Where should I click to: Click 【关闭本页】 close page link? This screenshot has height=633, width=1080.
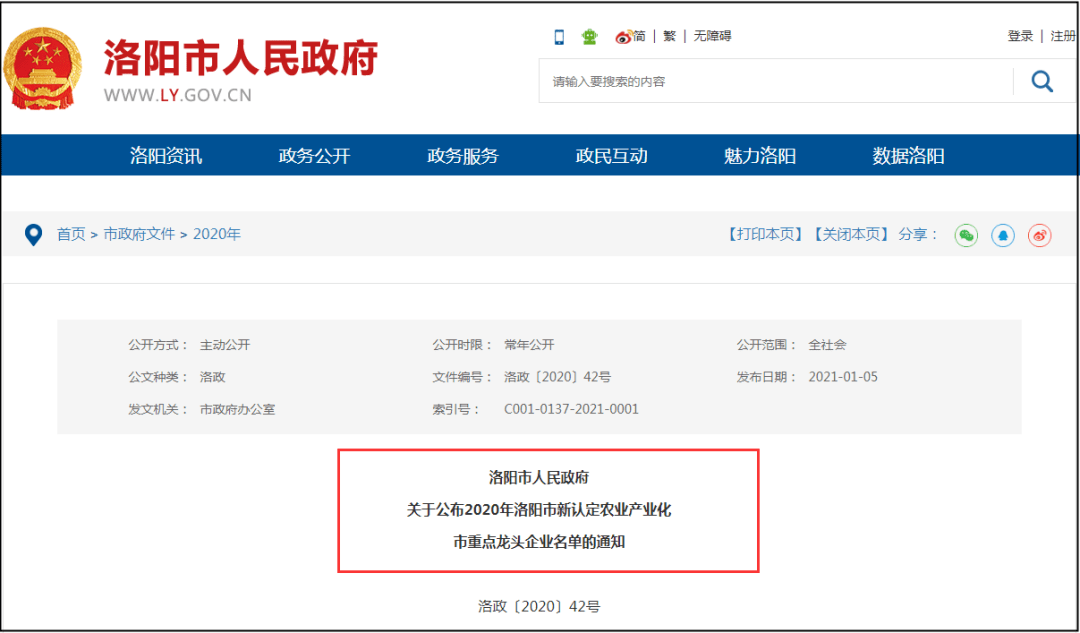(850, 234)
